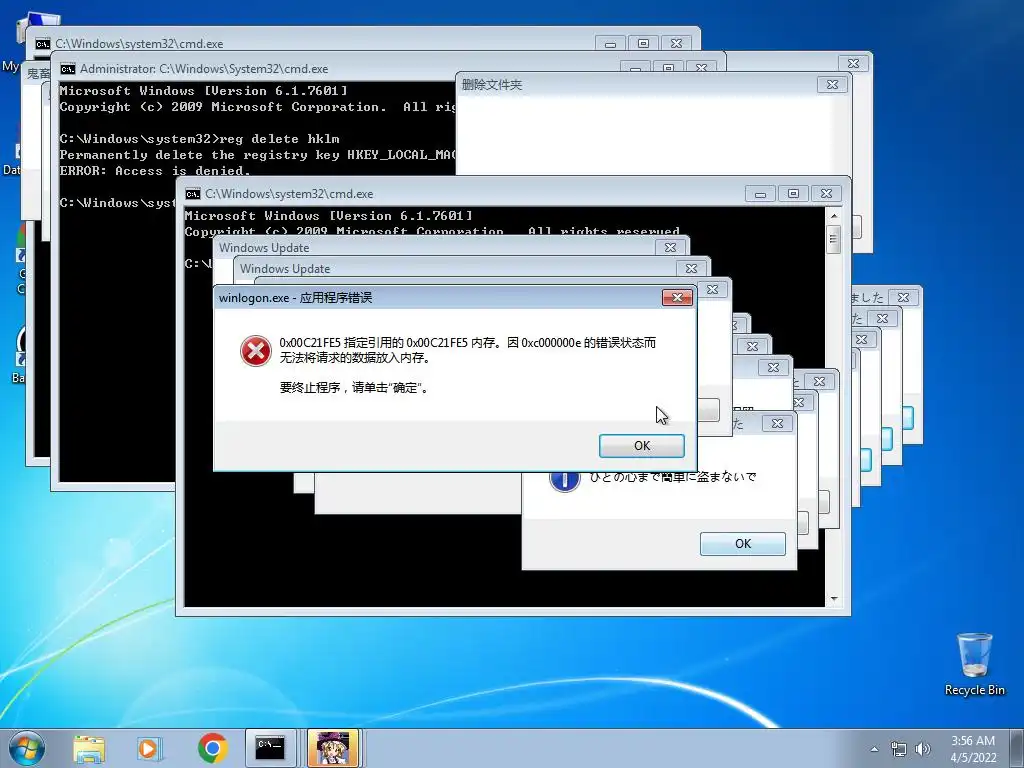Click the rearmost cmd.exe title bar icon

click(42, 44)
